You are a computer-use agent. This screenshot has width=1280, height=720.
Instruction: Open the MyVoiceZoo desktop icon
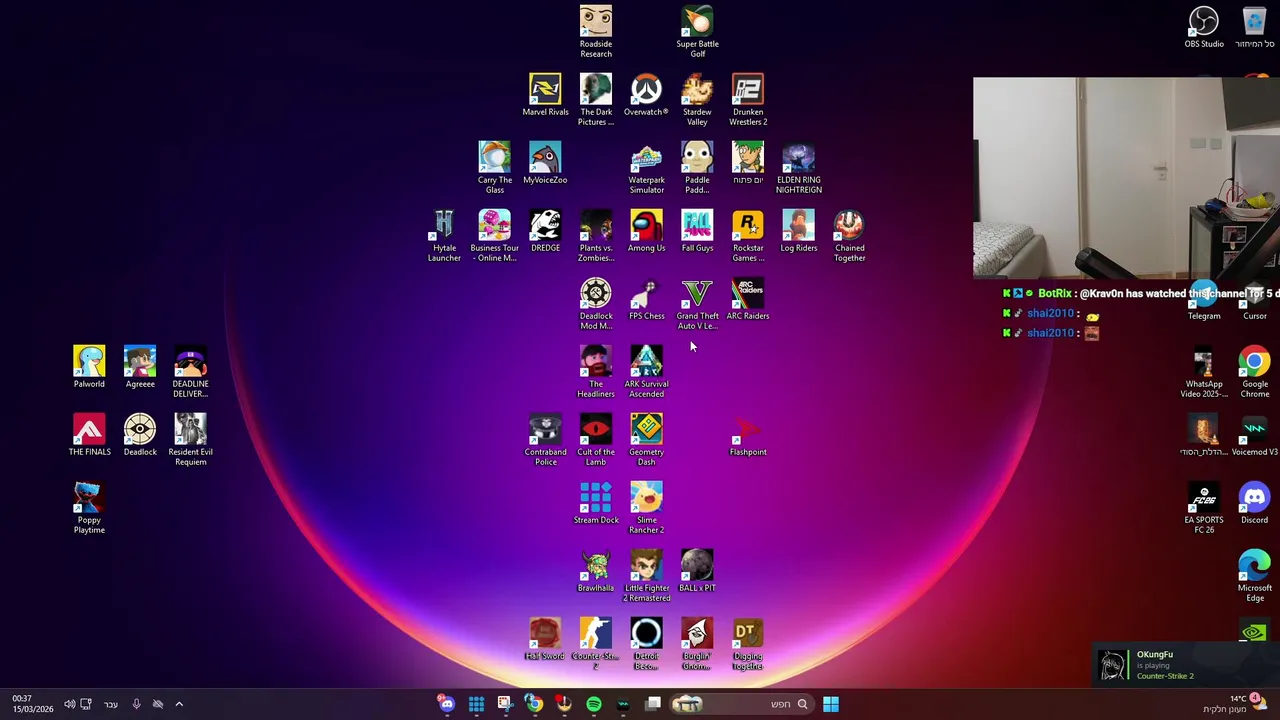(x=545, y=163)
